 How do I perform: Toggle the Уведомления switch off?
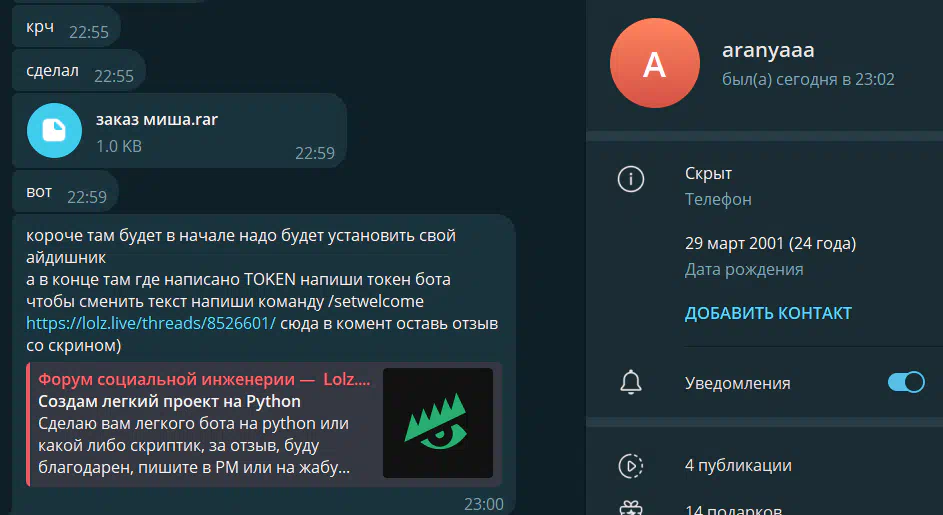tap(906, 383)
